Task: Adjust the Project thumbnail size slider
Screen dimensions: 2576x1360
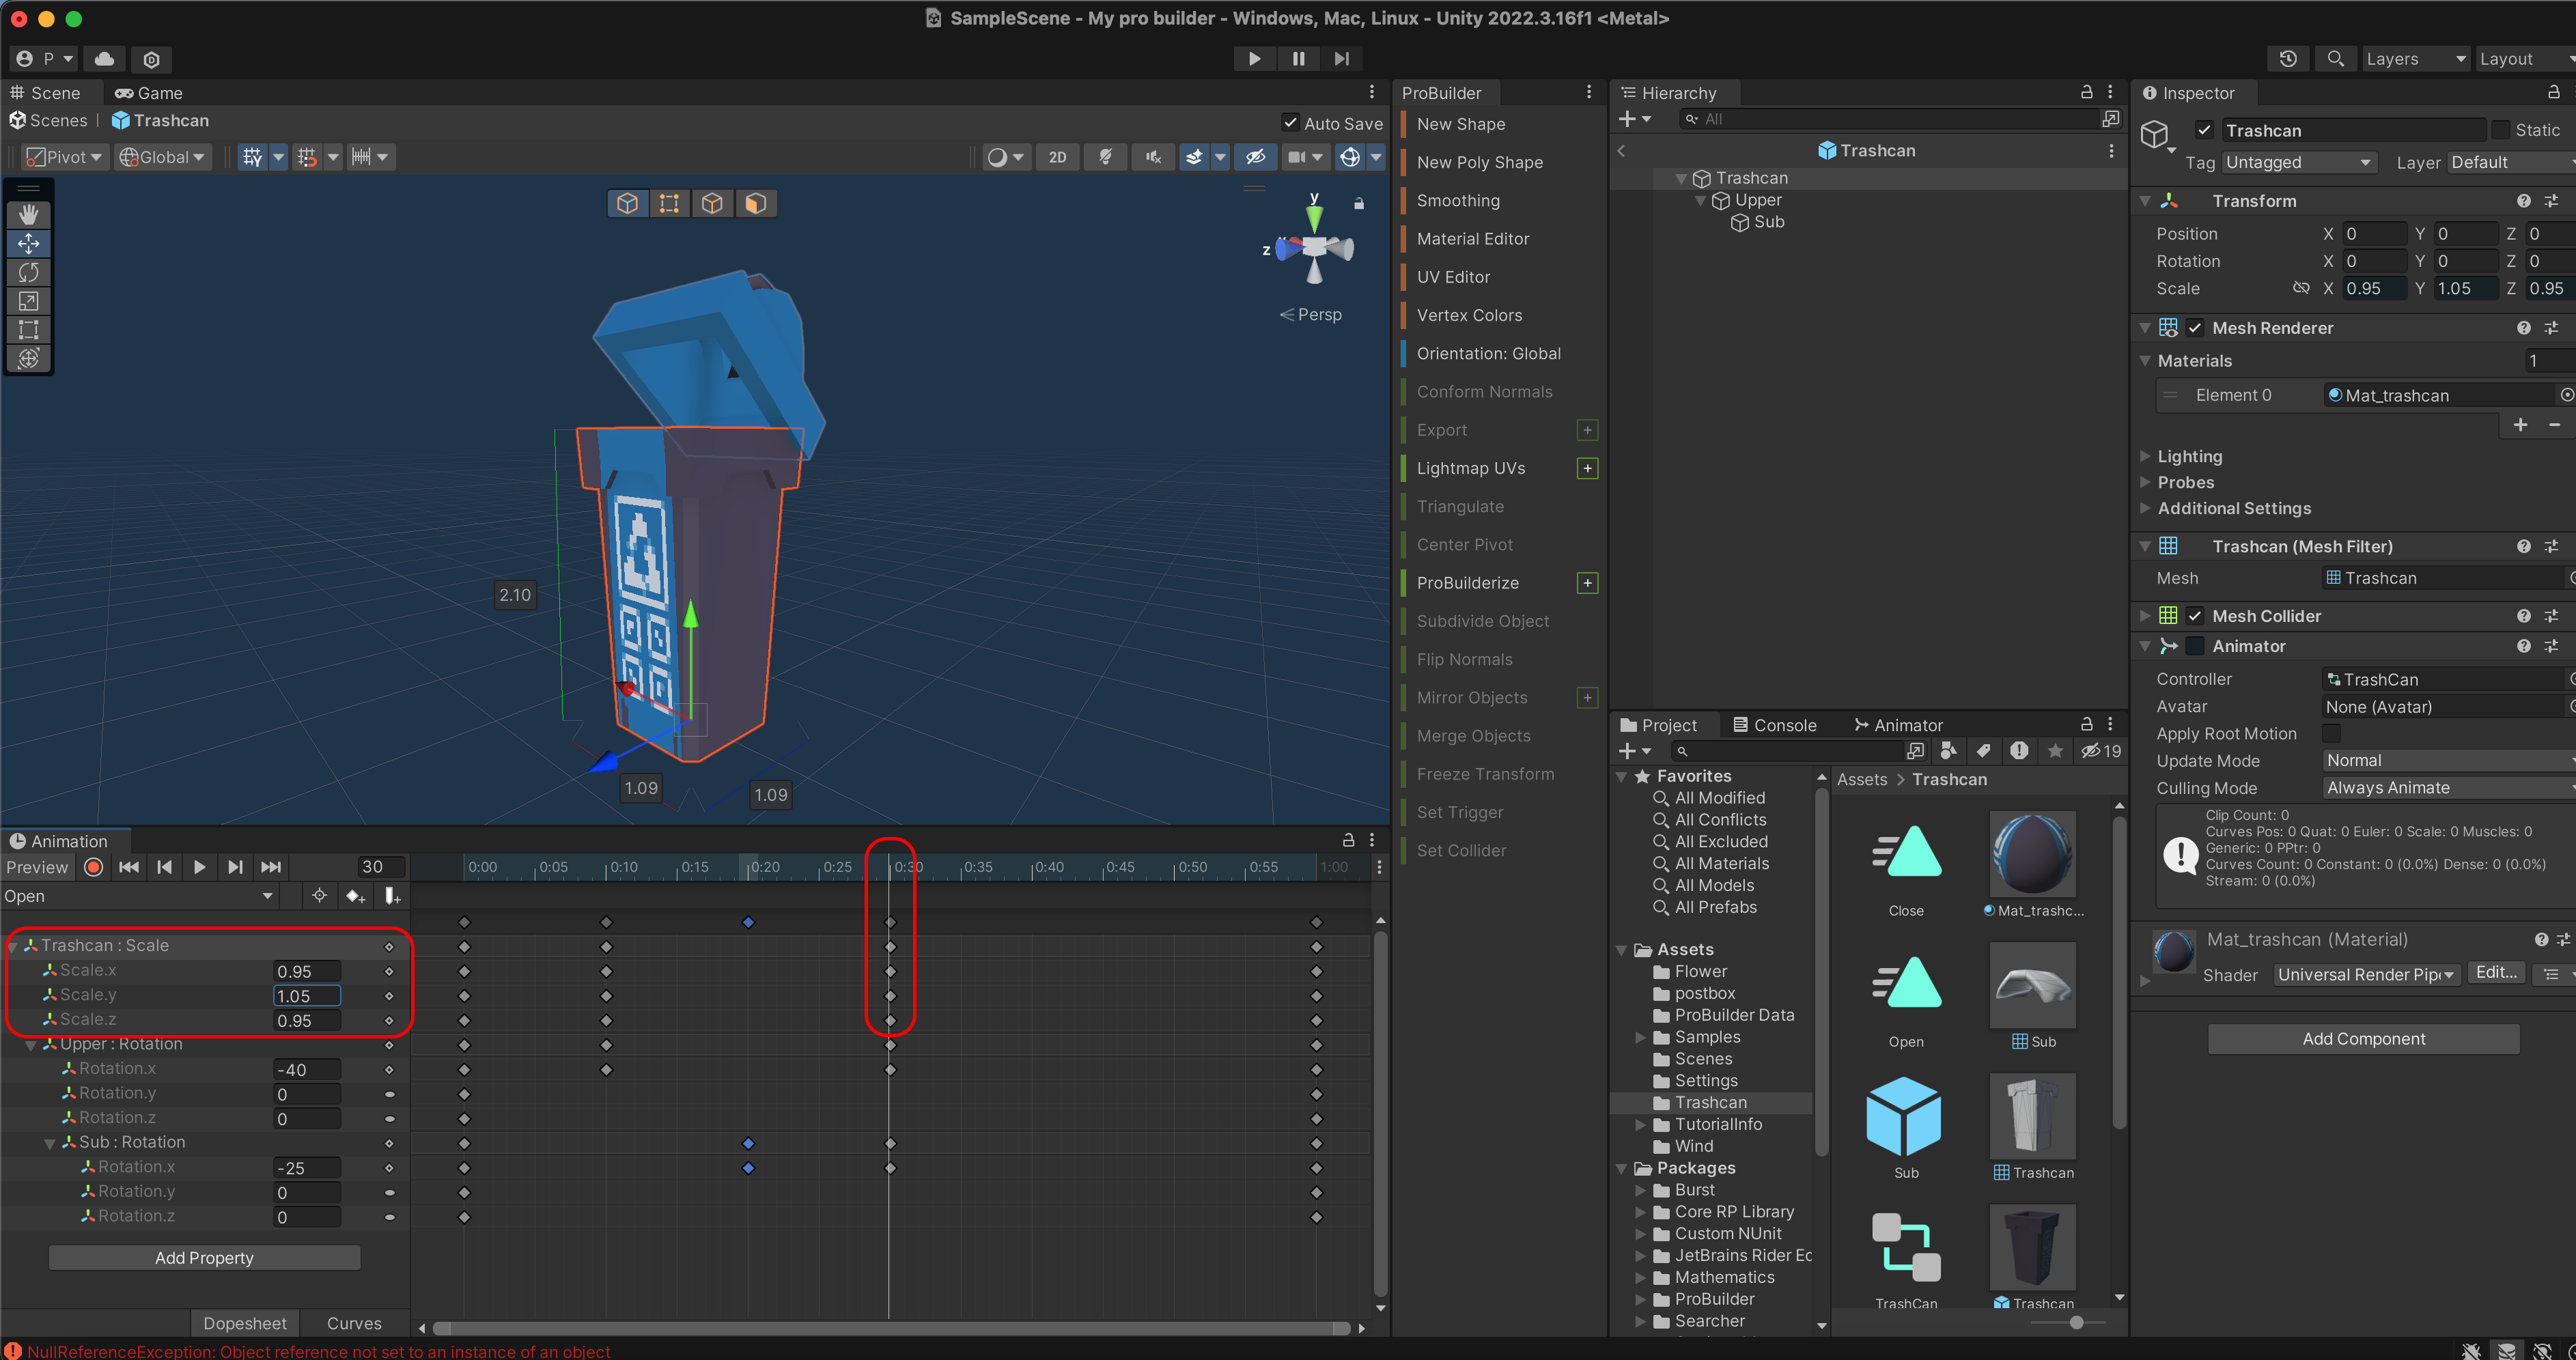Action: 2077,1322
